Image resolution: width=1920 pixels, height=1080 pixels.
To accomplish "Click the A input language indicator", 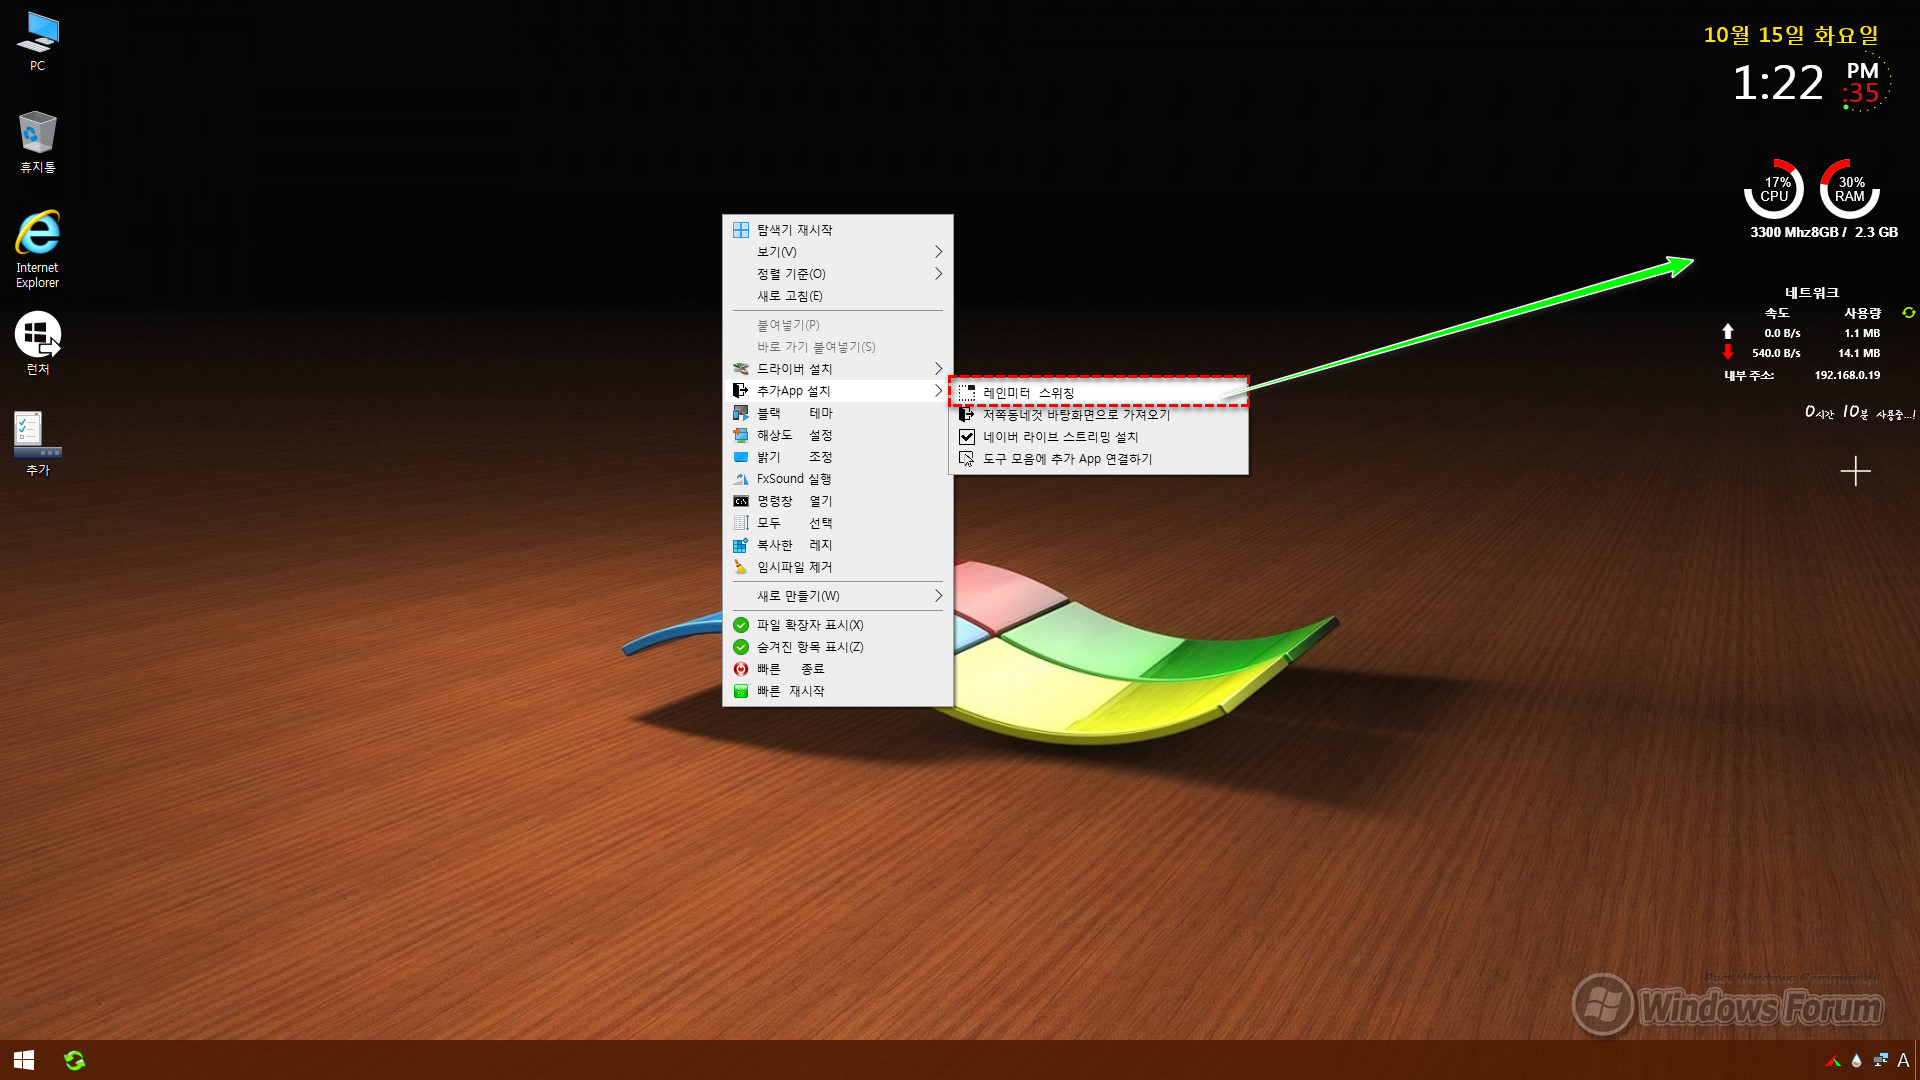I will (1903, 1060).
